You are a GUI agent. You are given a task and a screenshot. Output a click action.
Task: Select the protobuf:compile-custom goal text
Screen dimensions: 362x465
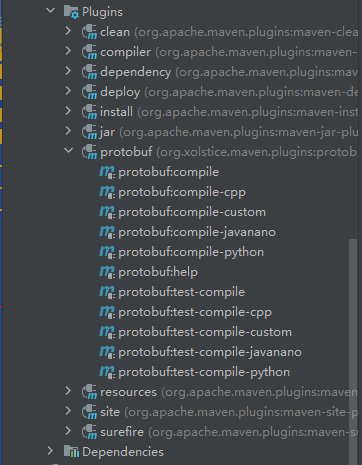click(x=192, y=212)
